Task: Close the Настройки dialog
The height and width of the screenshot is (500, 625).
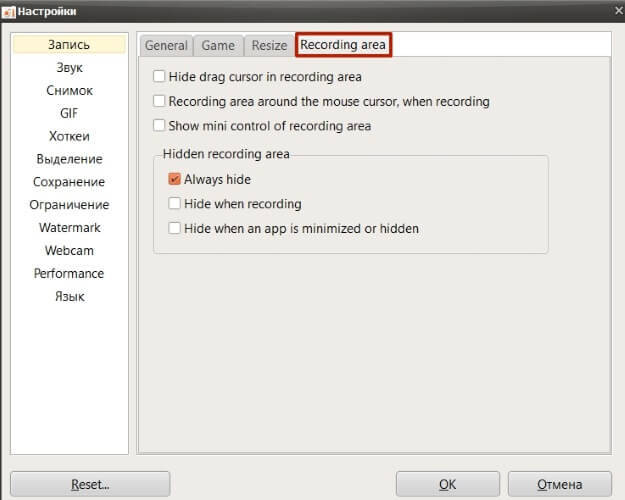Action: (x=619, y=11)
